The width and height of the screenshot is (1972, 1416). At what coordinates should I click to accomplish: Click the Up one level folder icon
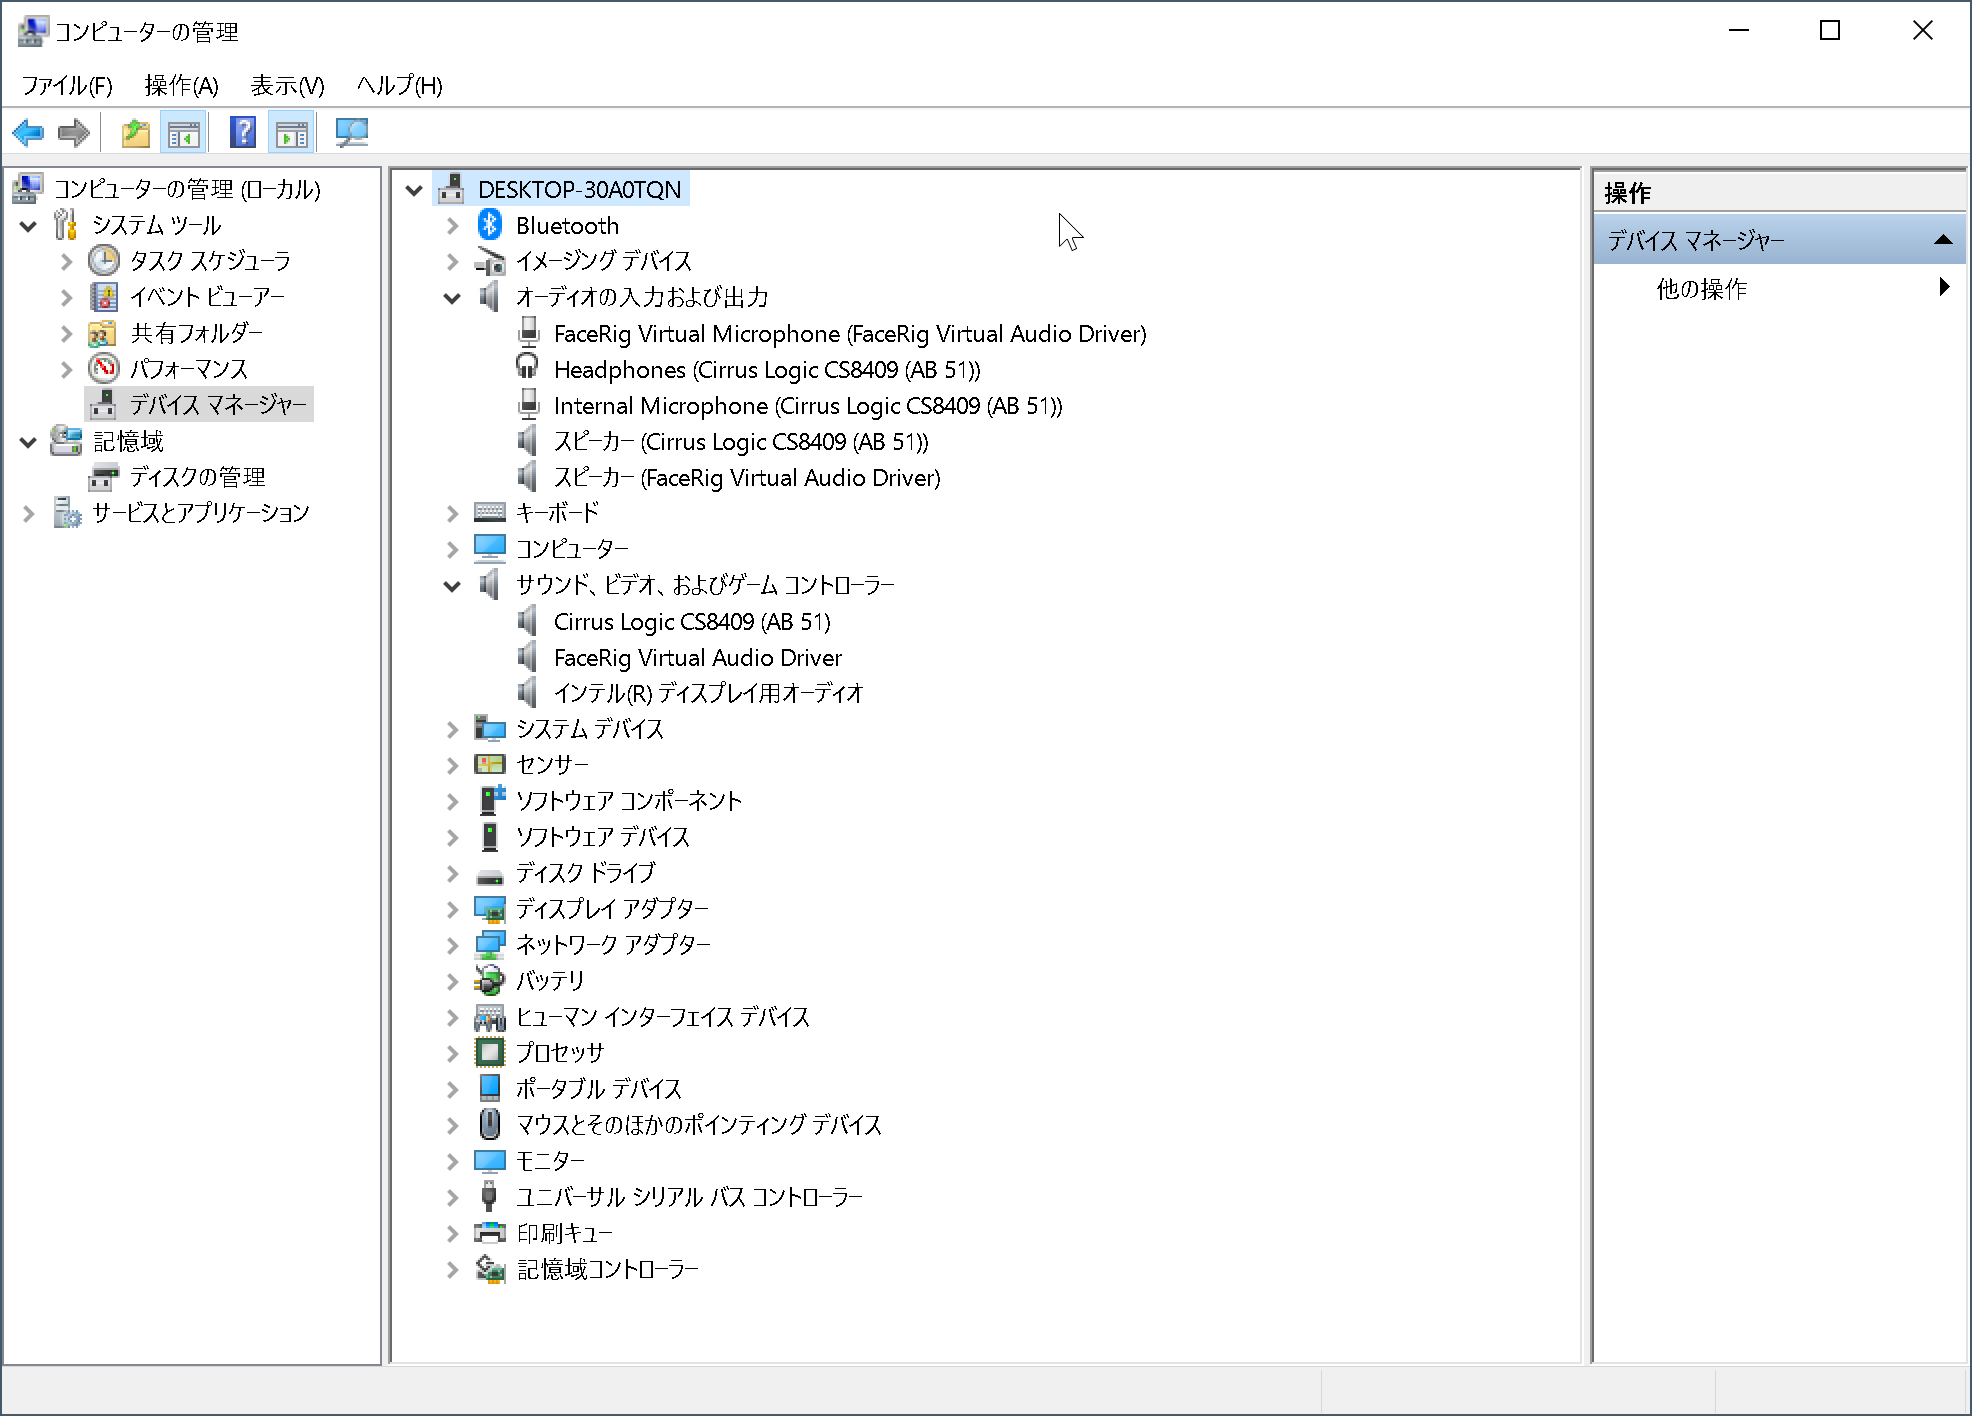coord(135,132)
